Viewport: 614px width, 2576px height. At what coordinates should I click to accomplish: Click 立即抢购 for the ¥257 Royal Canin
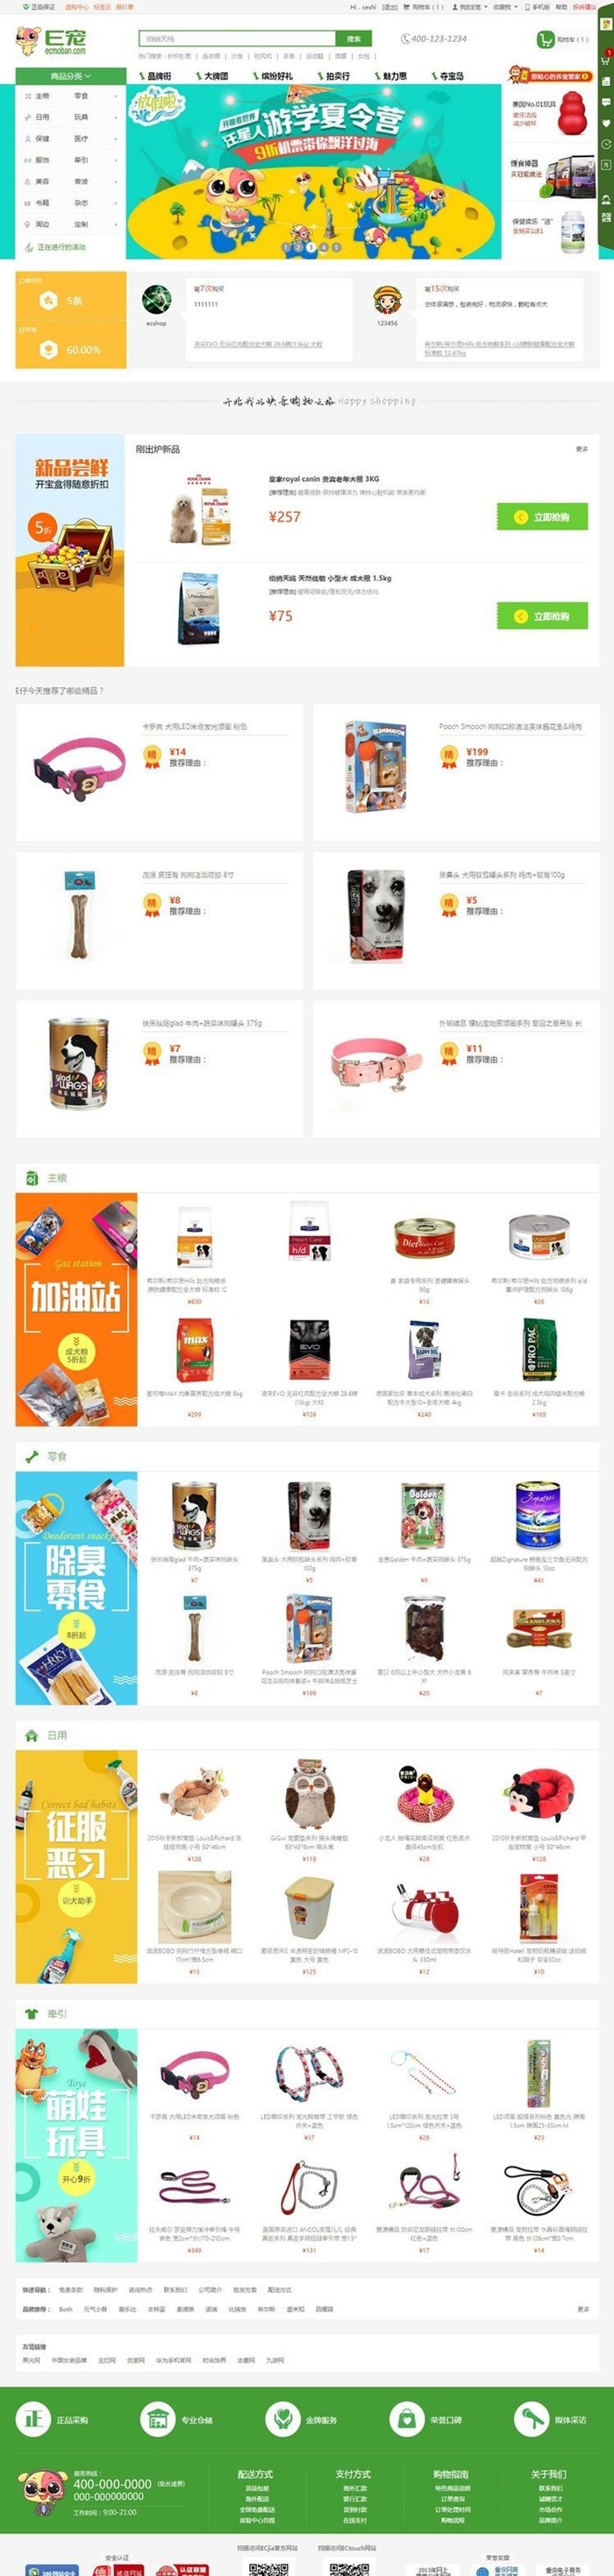point(542,517)
